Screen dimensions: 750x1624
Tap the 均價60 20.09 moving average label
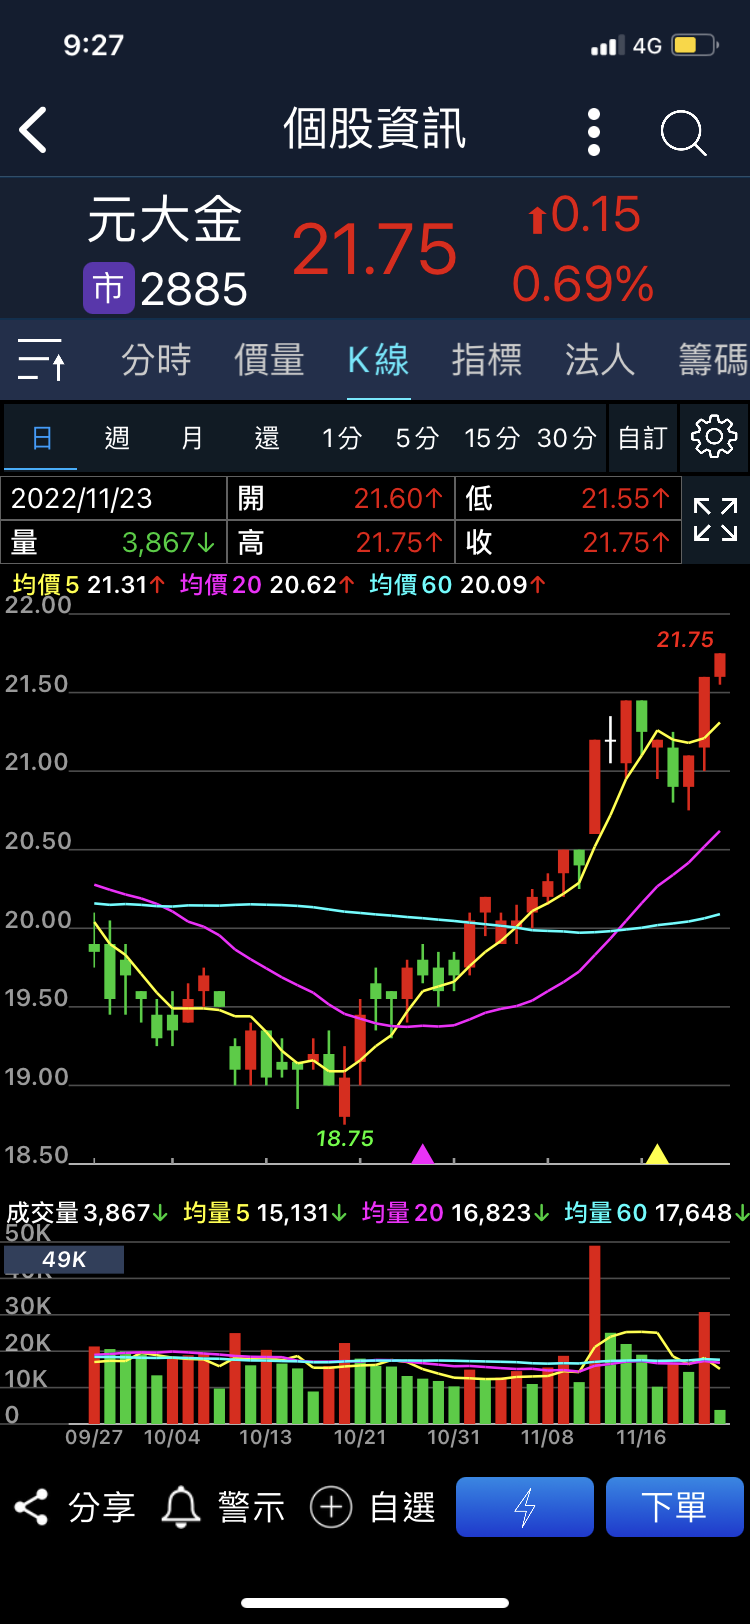tap(458, 585)
